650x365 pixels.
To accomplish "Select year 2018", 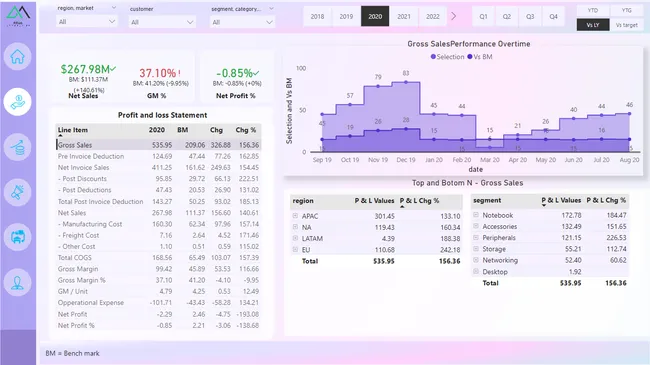I will pos(317,16).
